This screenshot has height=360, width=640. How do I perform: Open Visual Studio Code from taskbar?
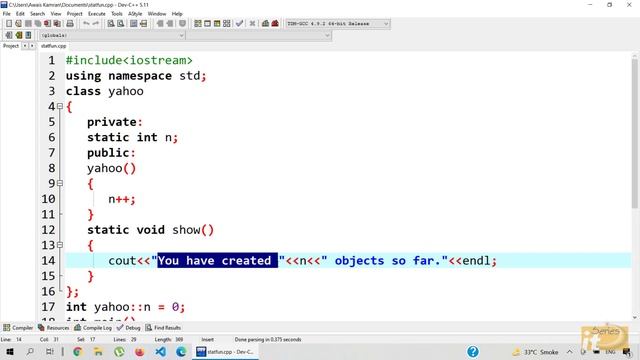point(160,351)
